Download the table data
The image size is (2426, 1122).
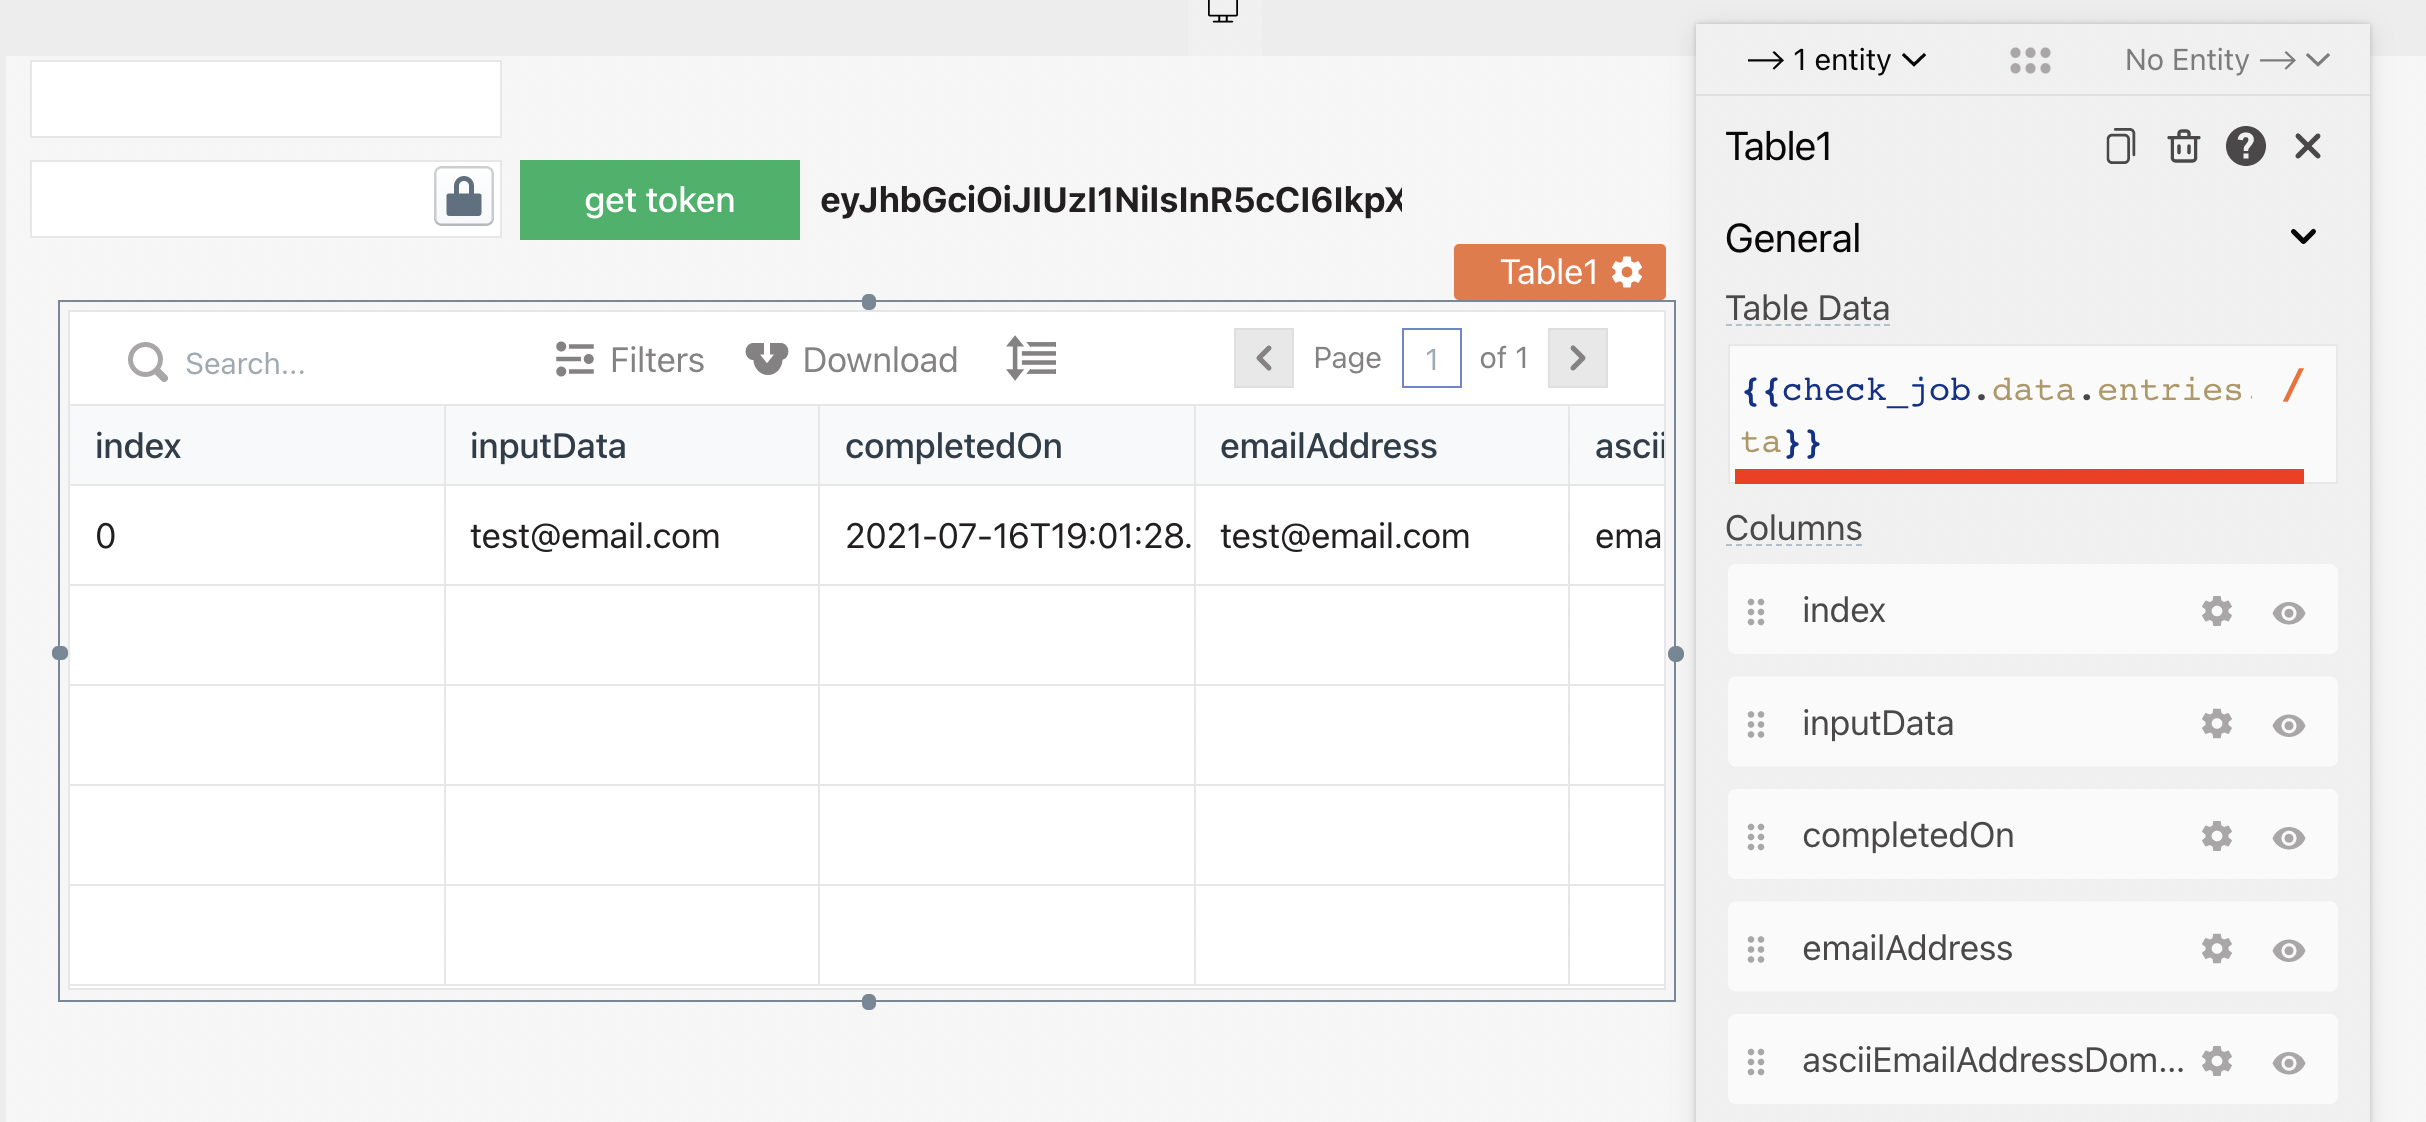tap(852, 359)
